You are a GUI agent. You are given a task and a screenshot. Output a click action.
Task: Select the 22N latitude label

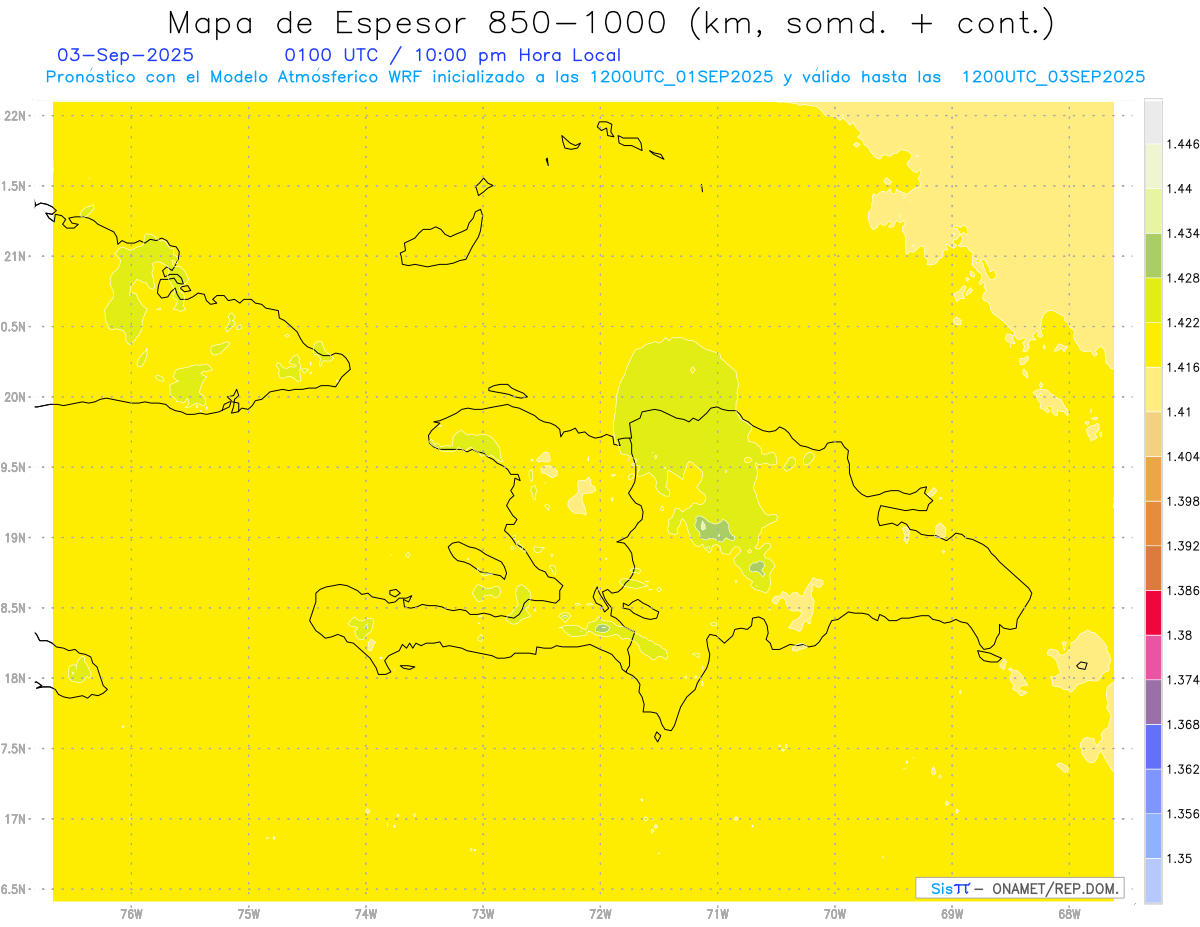(x=14, y=116)
